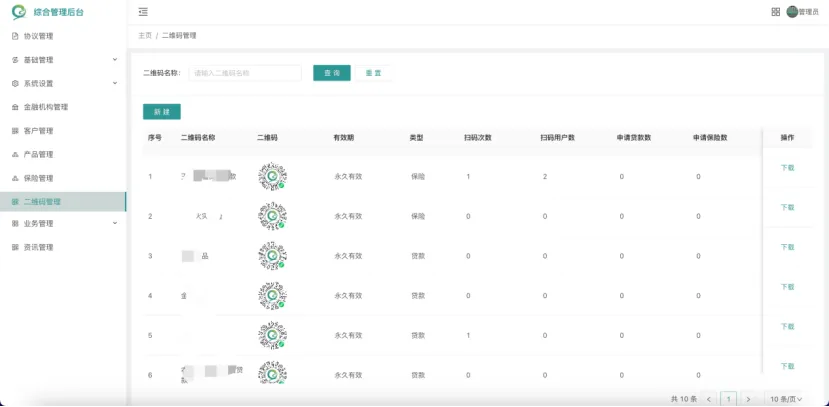
Task: Open the grid apps icon in header
Action: pyautogui.click(x=776, y=12)
